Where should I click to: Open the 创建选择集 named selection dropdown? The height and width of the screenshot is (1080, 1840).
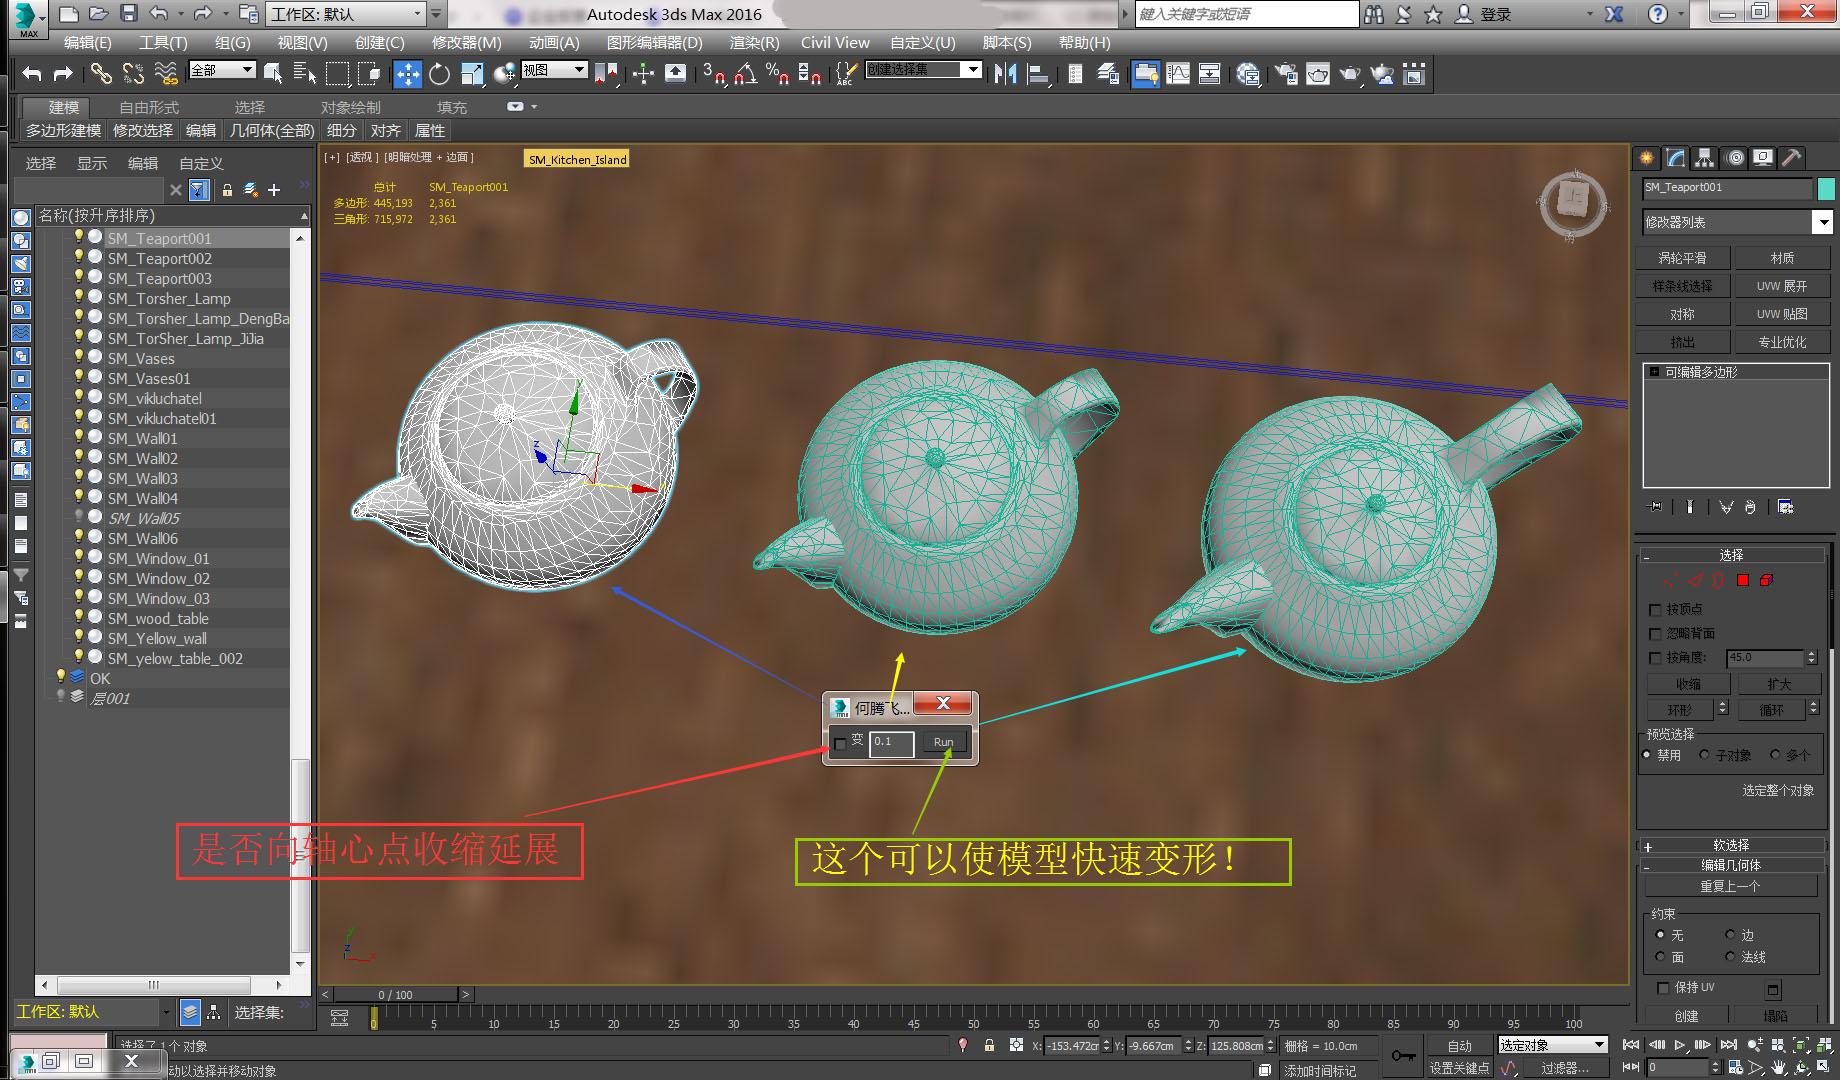click(924, 70)
